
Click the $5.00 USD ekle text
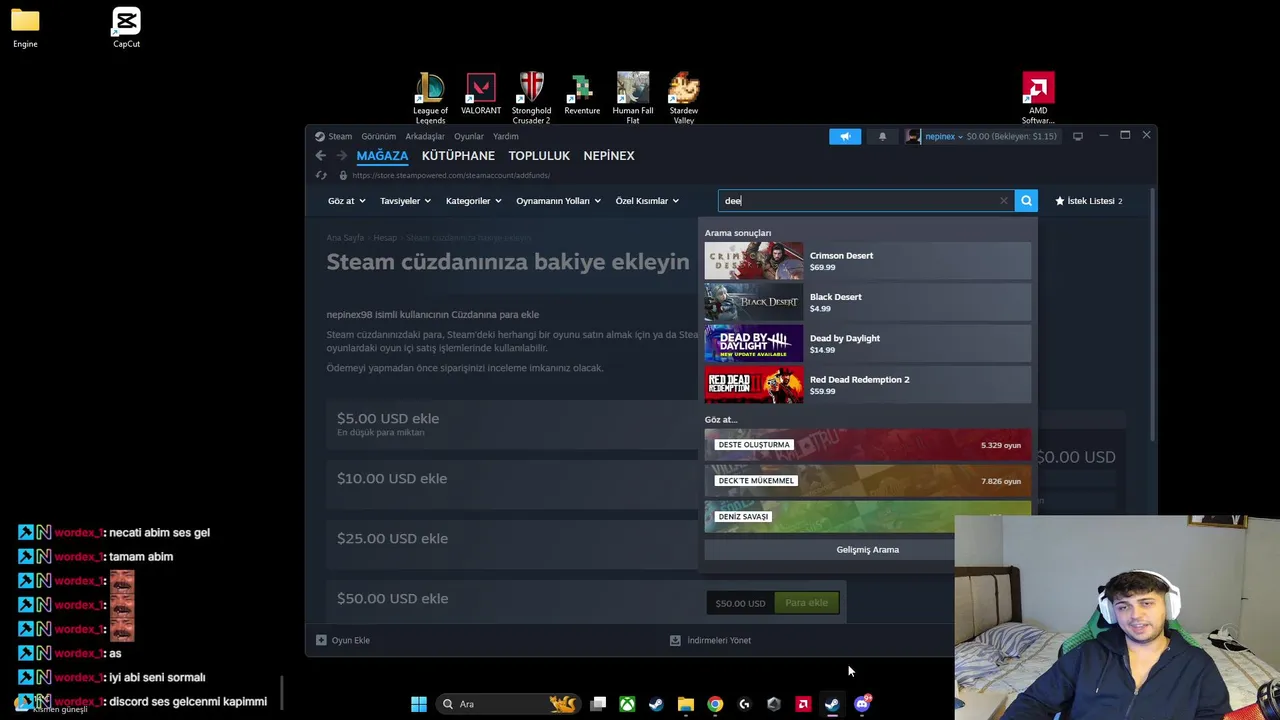388,418
